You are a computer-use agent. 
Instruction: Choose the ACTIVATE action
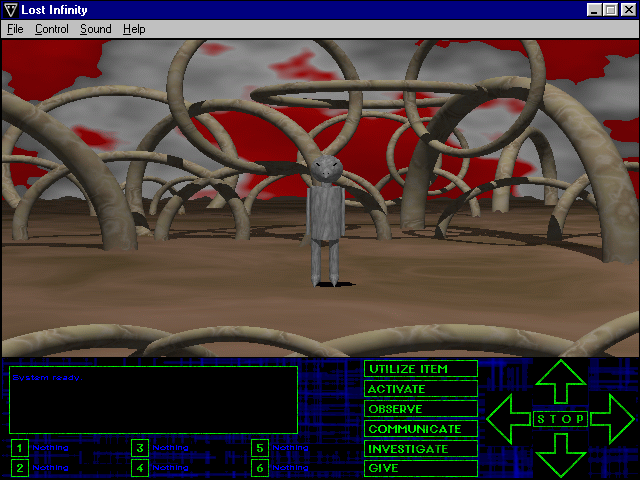(x=421, y=389)
